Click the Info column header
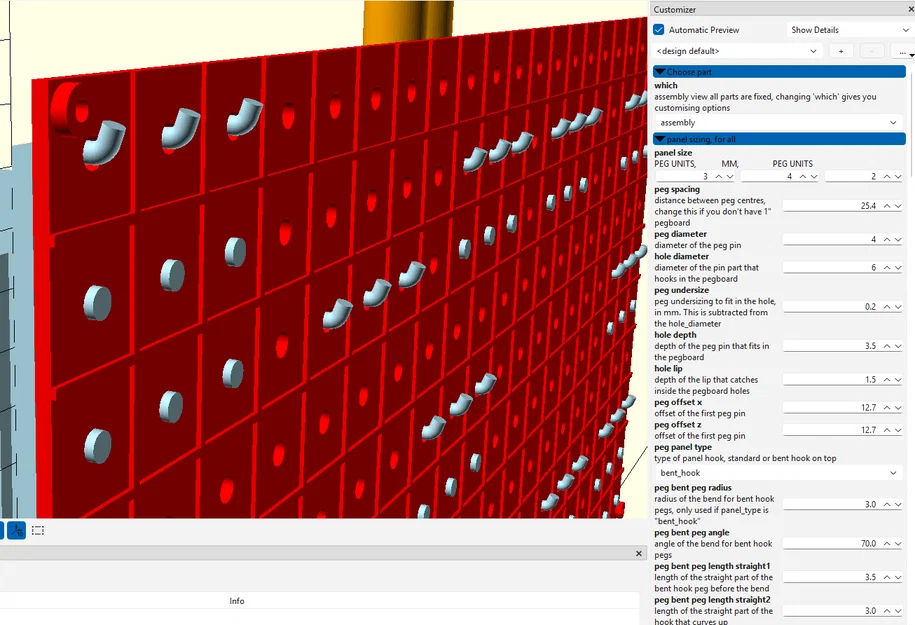Image resolution: width=915 pixels, height=625 pixels. pos(237,601)
